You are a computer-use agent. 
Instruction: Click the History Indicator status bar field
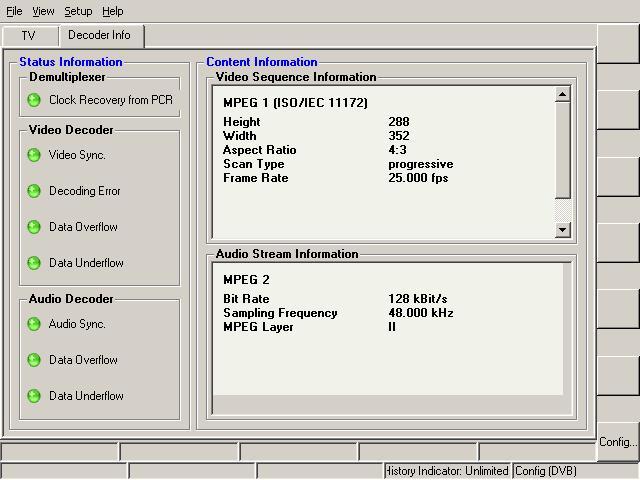tap(447, 471)
